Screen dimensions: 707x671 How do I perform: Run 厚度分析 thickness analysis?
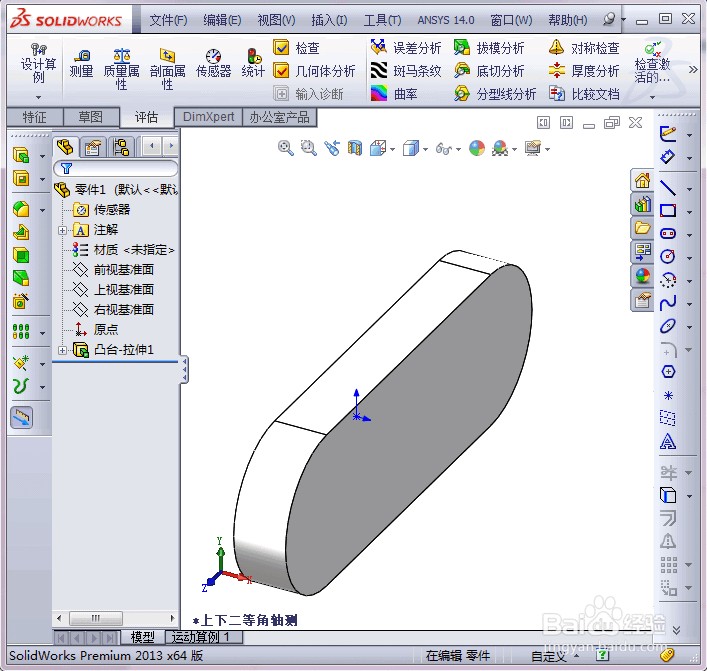584,70
